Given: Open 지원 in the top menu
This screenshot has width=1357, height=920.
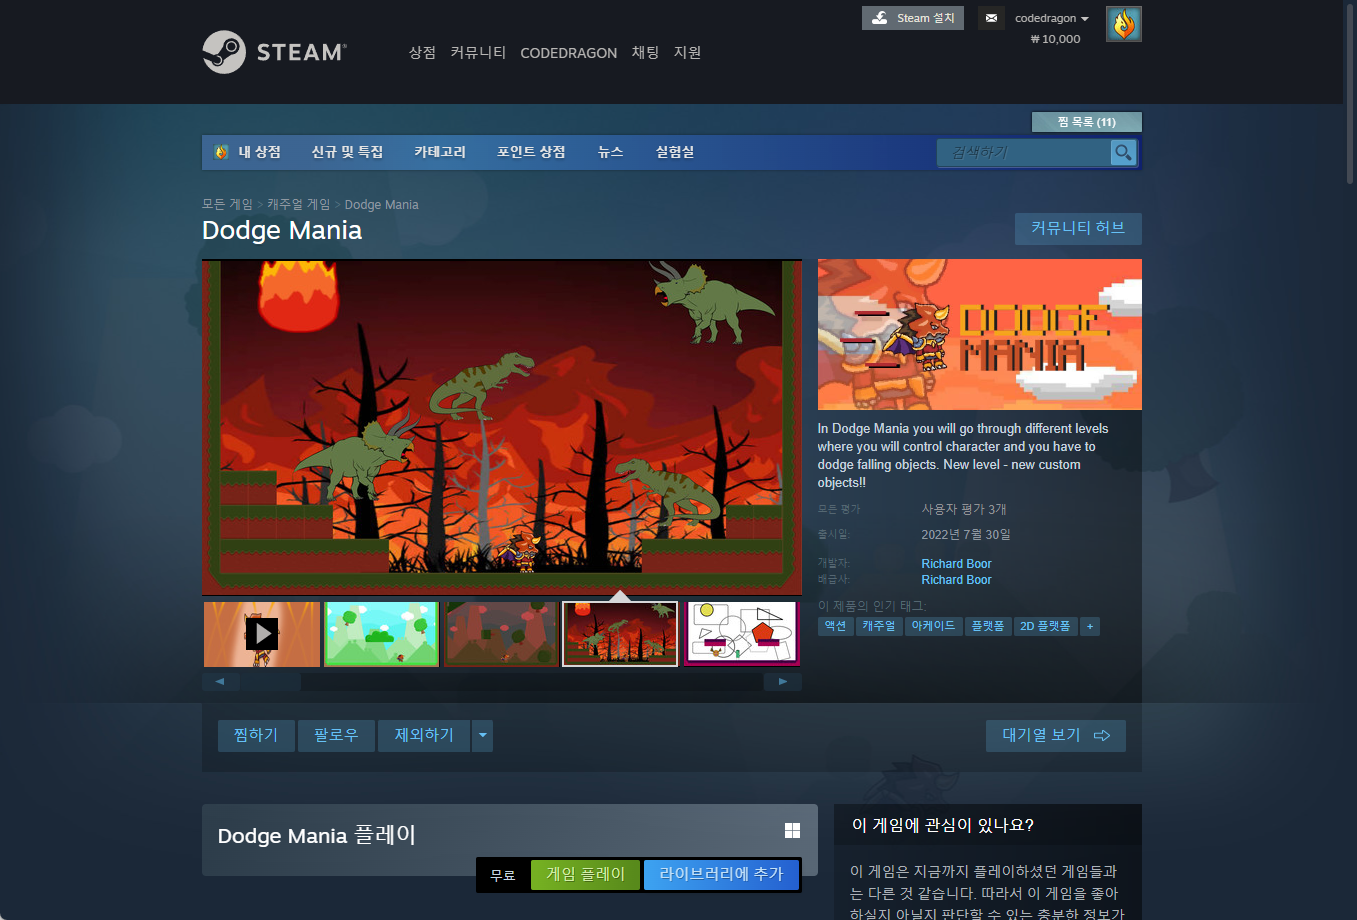Looking at the screenshot, I should (687, 52).
